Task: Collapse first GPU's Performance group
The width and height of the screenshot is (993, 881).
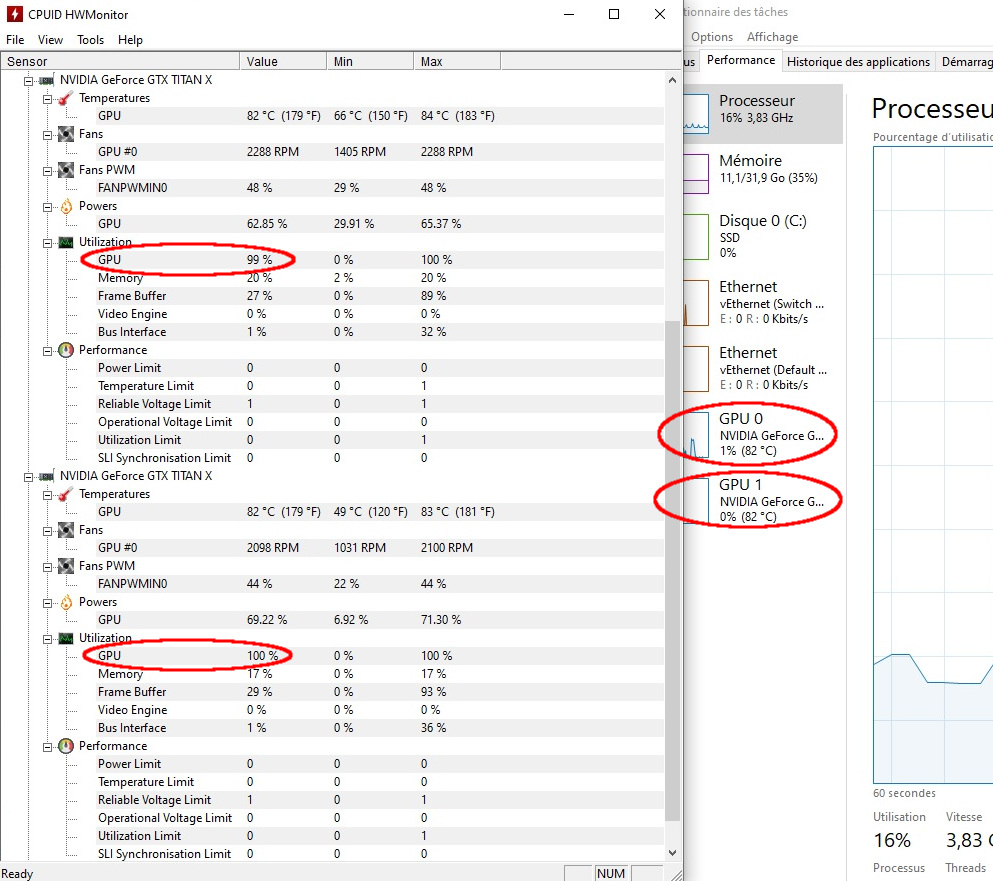Action: coord(47,351)
